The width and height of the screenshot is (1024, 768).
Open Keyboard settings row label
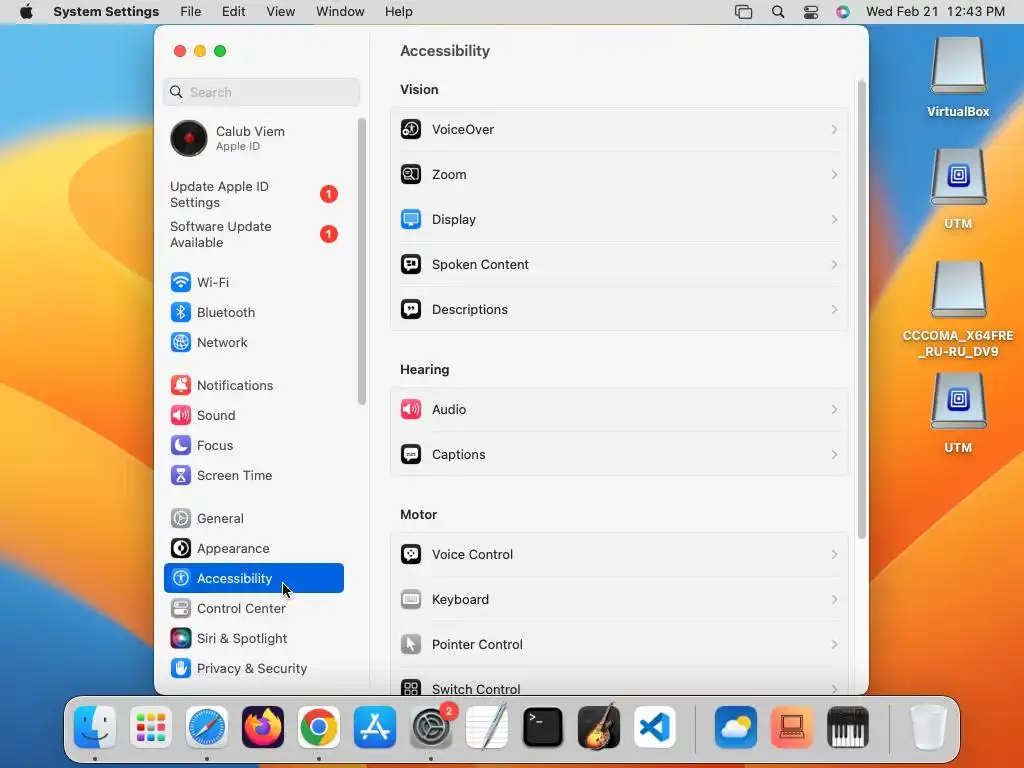(460, 600)
